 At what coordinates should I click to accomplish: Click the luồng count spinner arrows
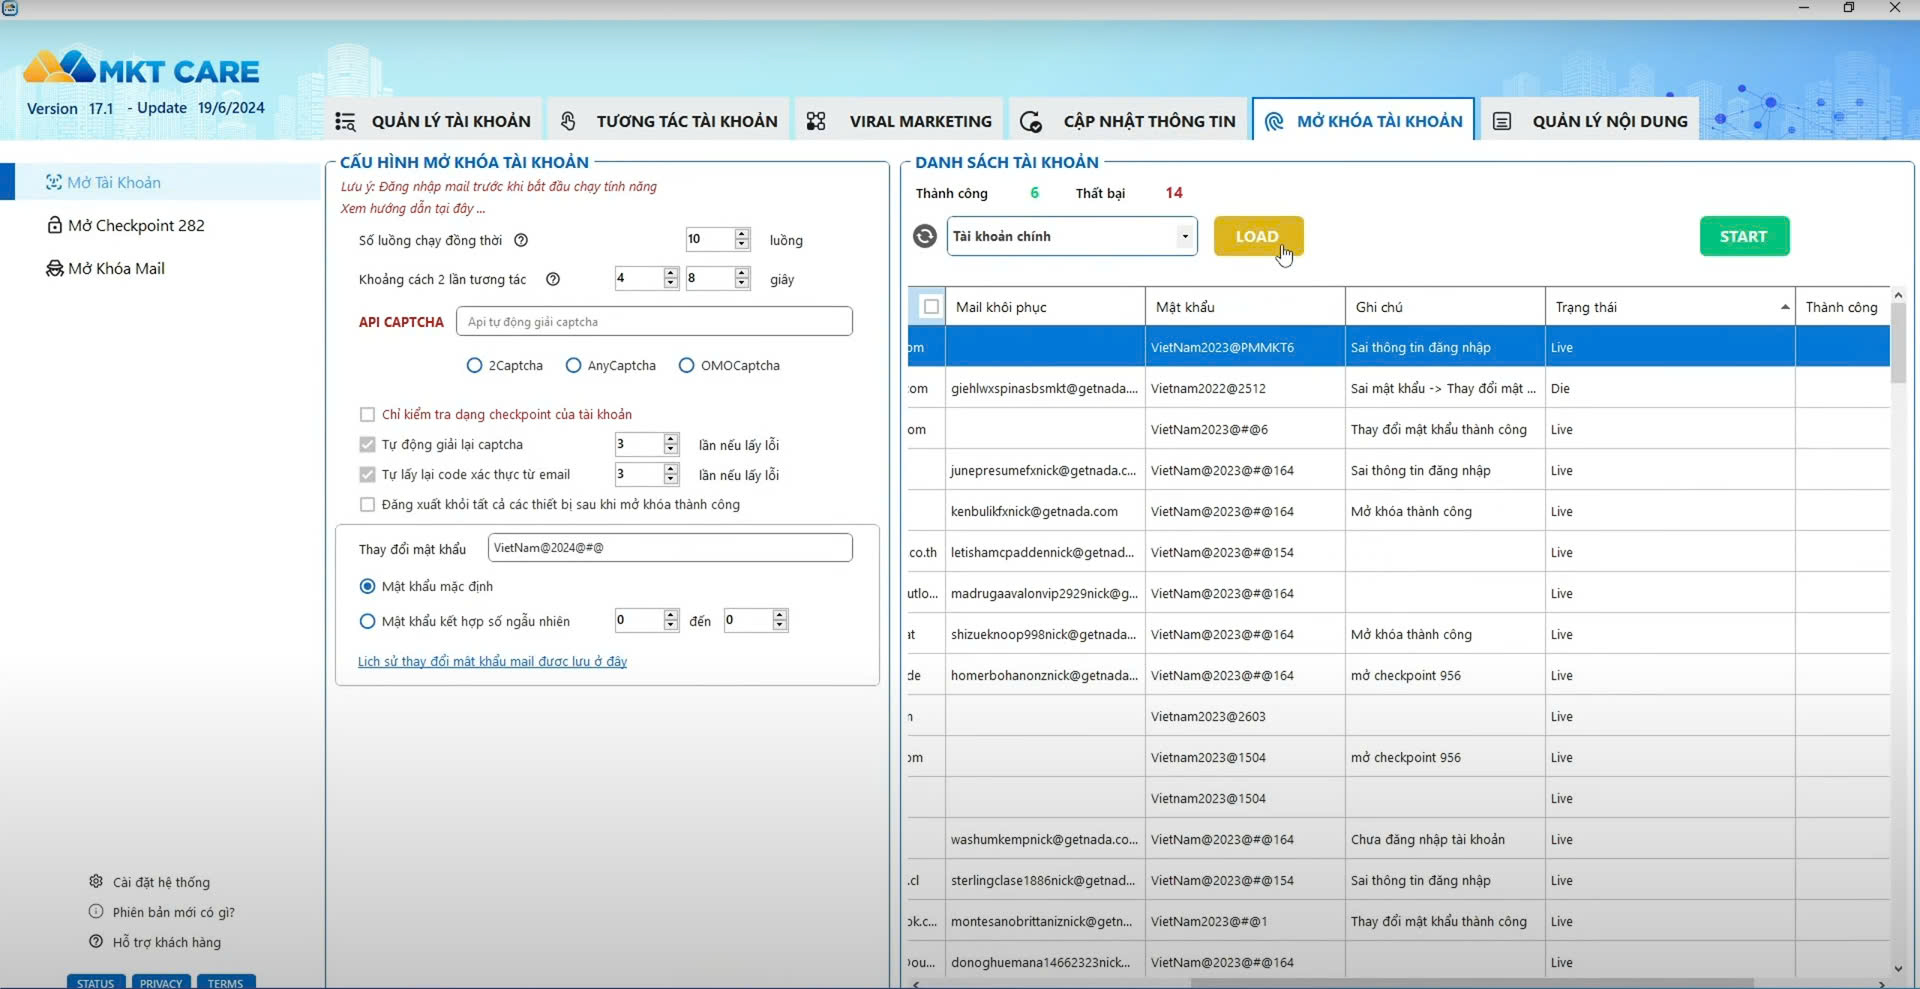(742, 239)
